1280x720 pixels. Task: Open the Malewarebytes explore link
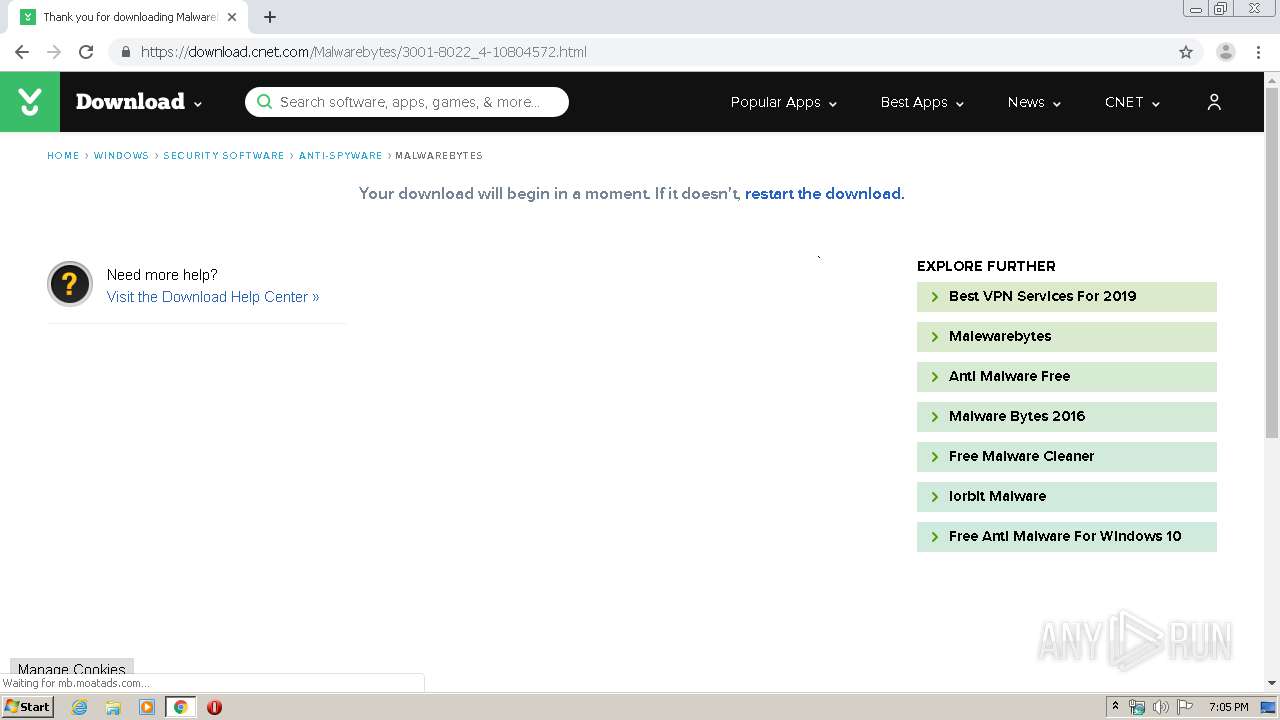(1067, 337)
